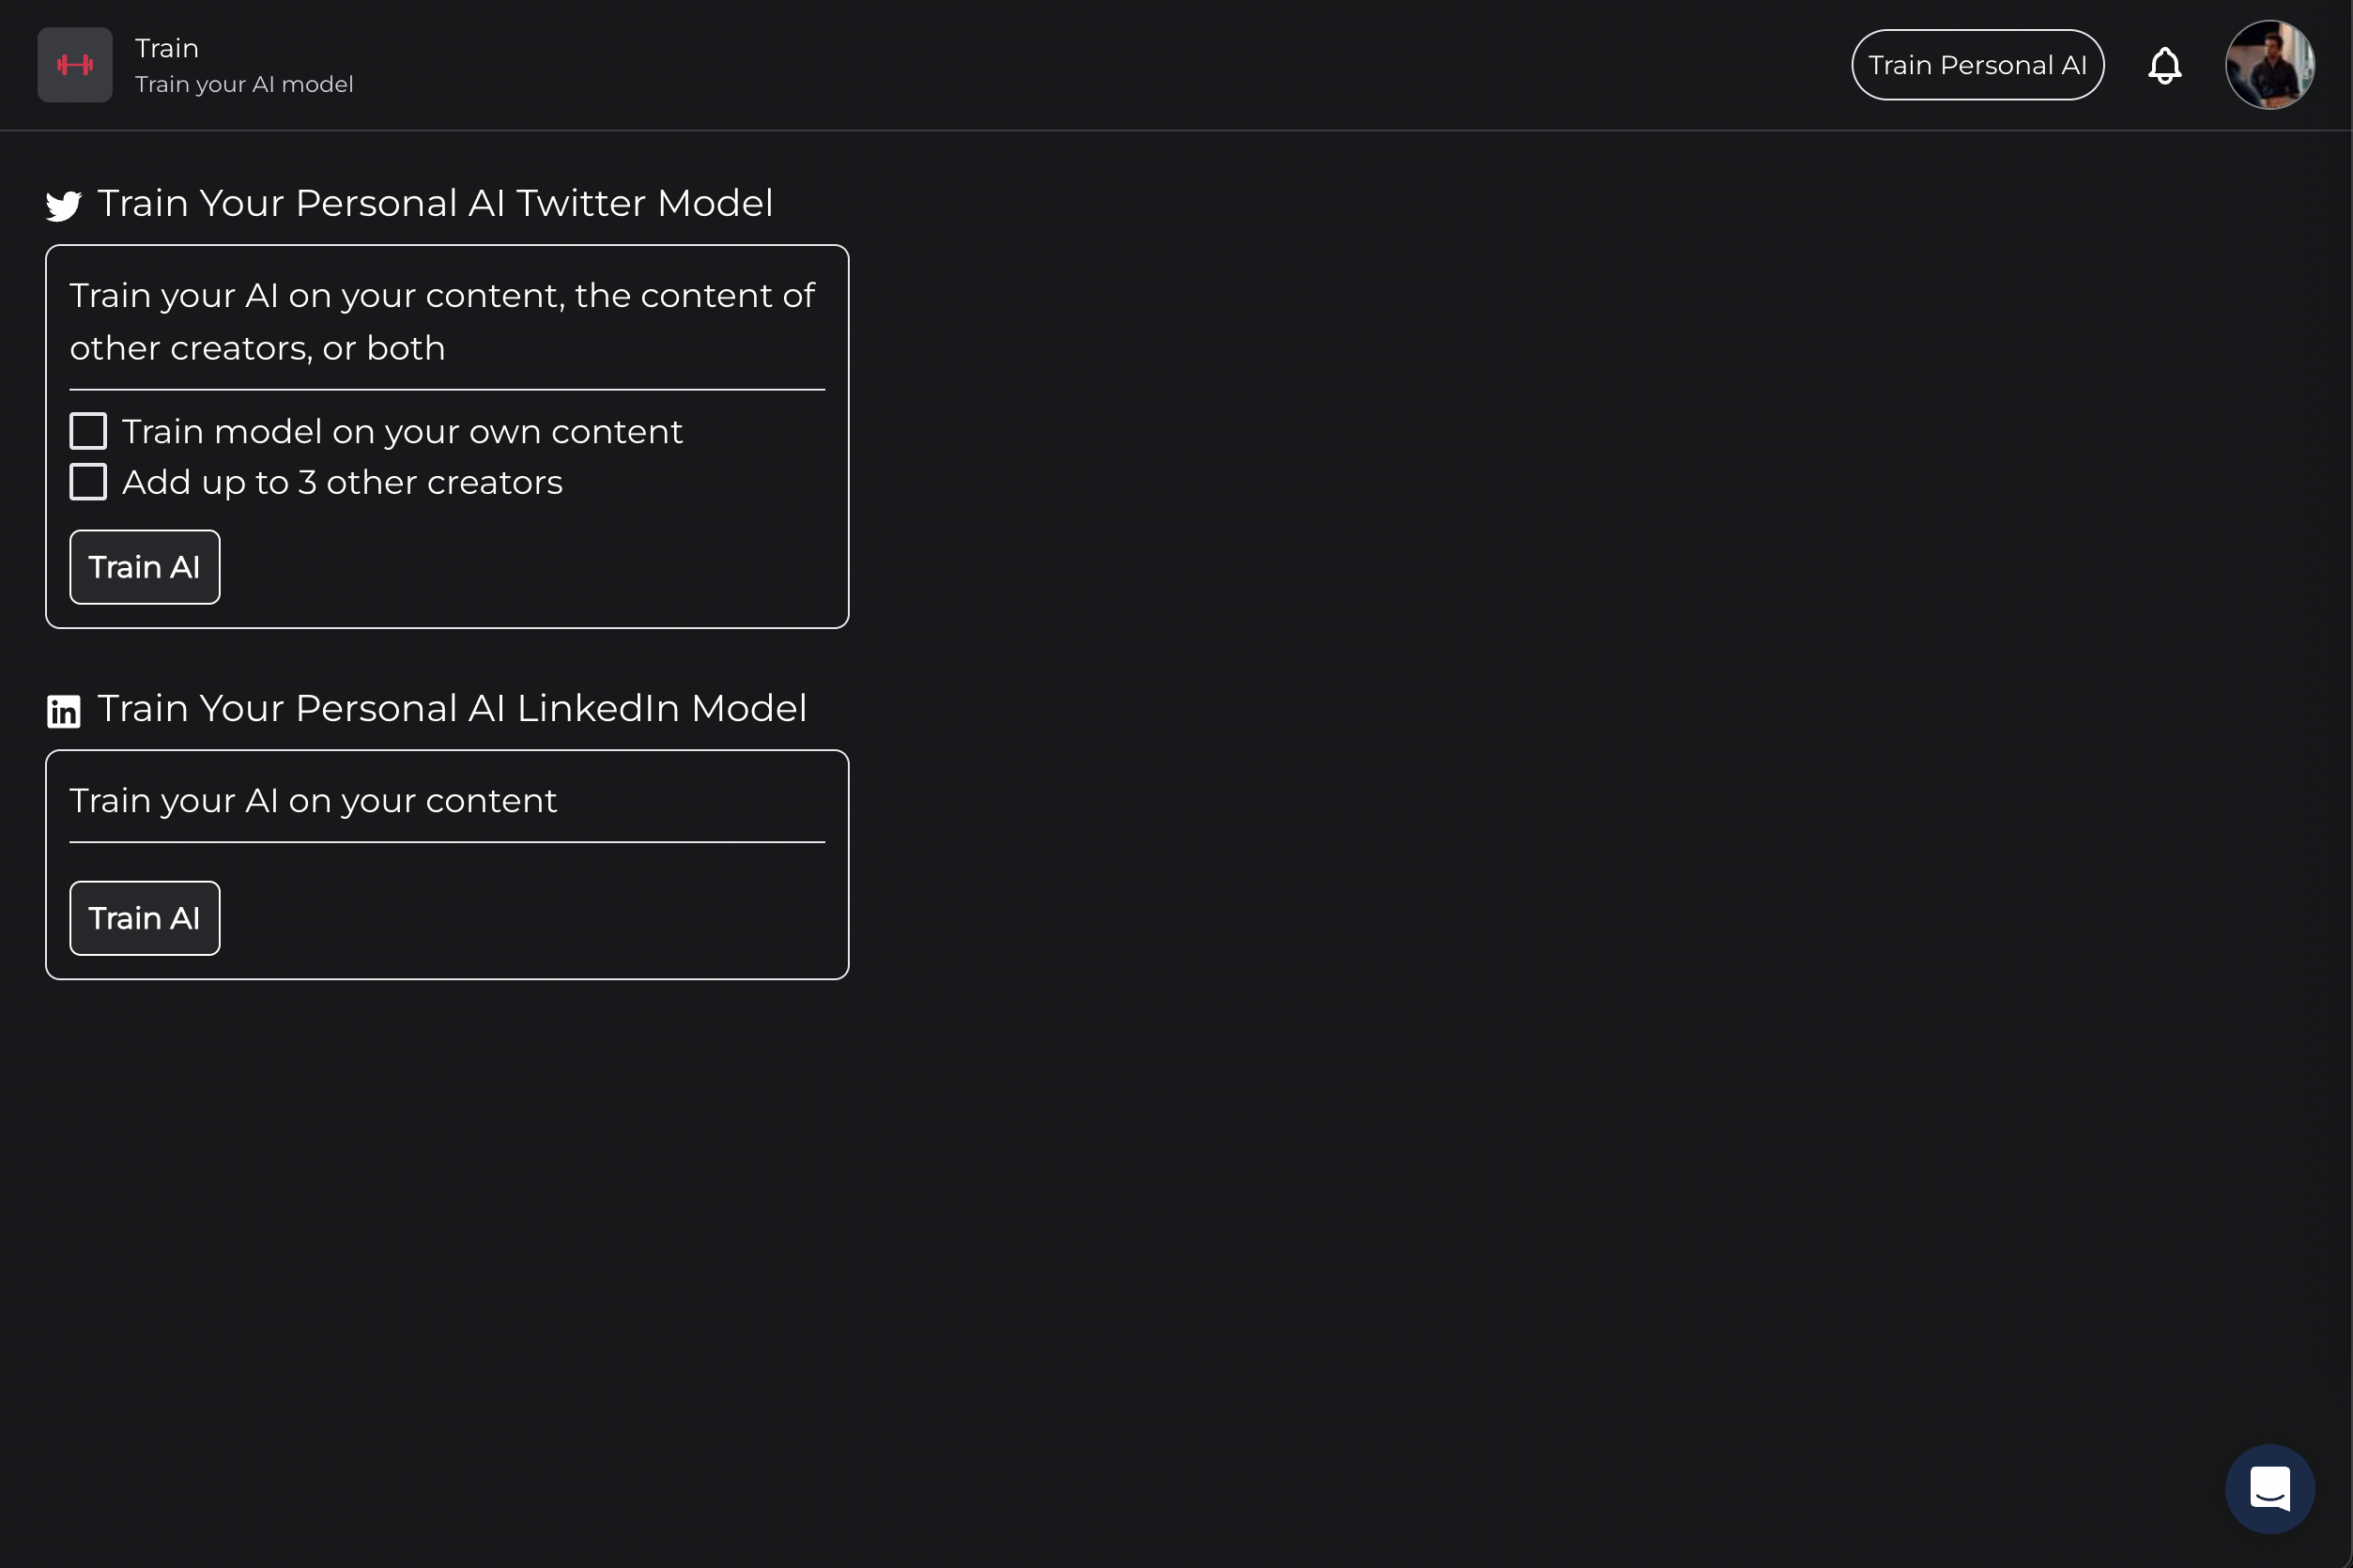Click the Twitter Model section heading
Viewport: 2353px width, 1568px height.
[435, 203]
